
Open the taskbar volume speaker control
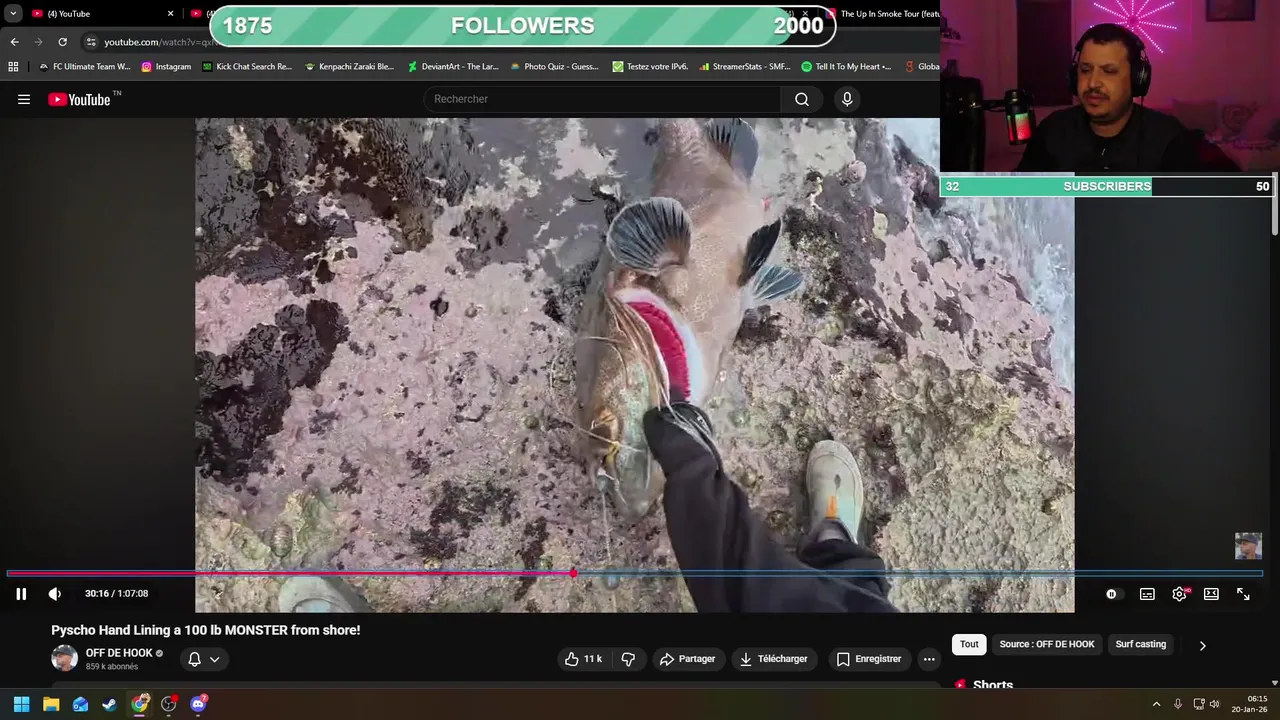coord(1214,704)
